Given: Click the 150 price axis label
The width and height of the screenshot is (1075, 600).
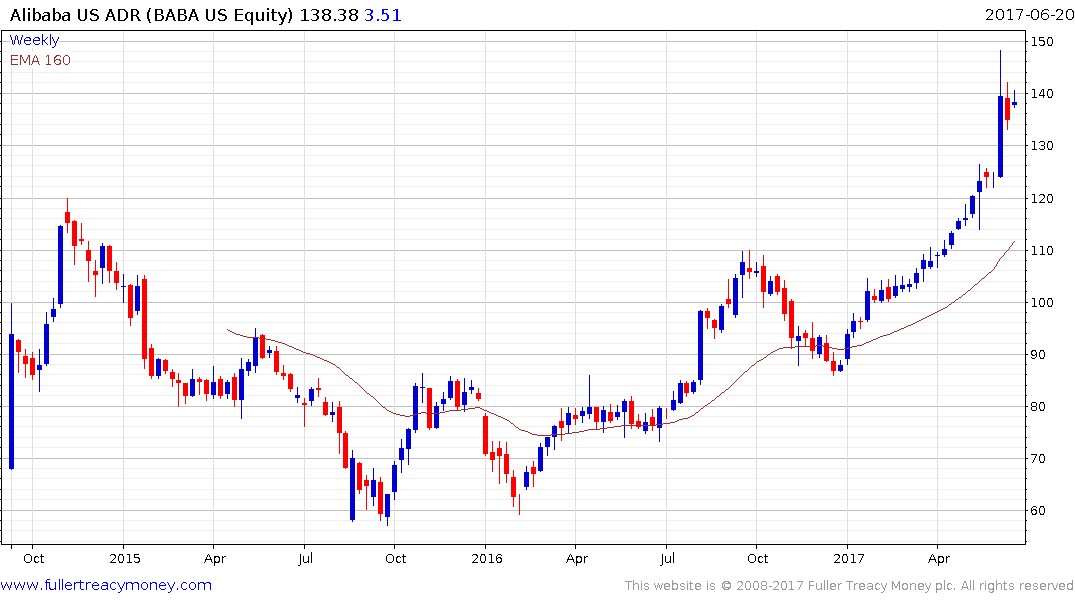Looking at the screenshot, I should click(1042, 42).
